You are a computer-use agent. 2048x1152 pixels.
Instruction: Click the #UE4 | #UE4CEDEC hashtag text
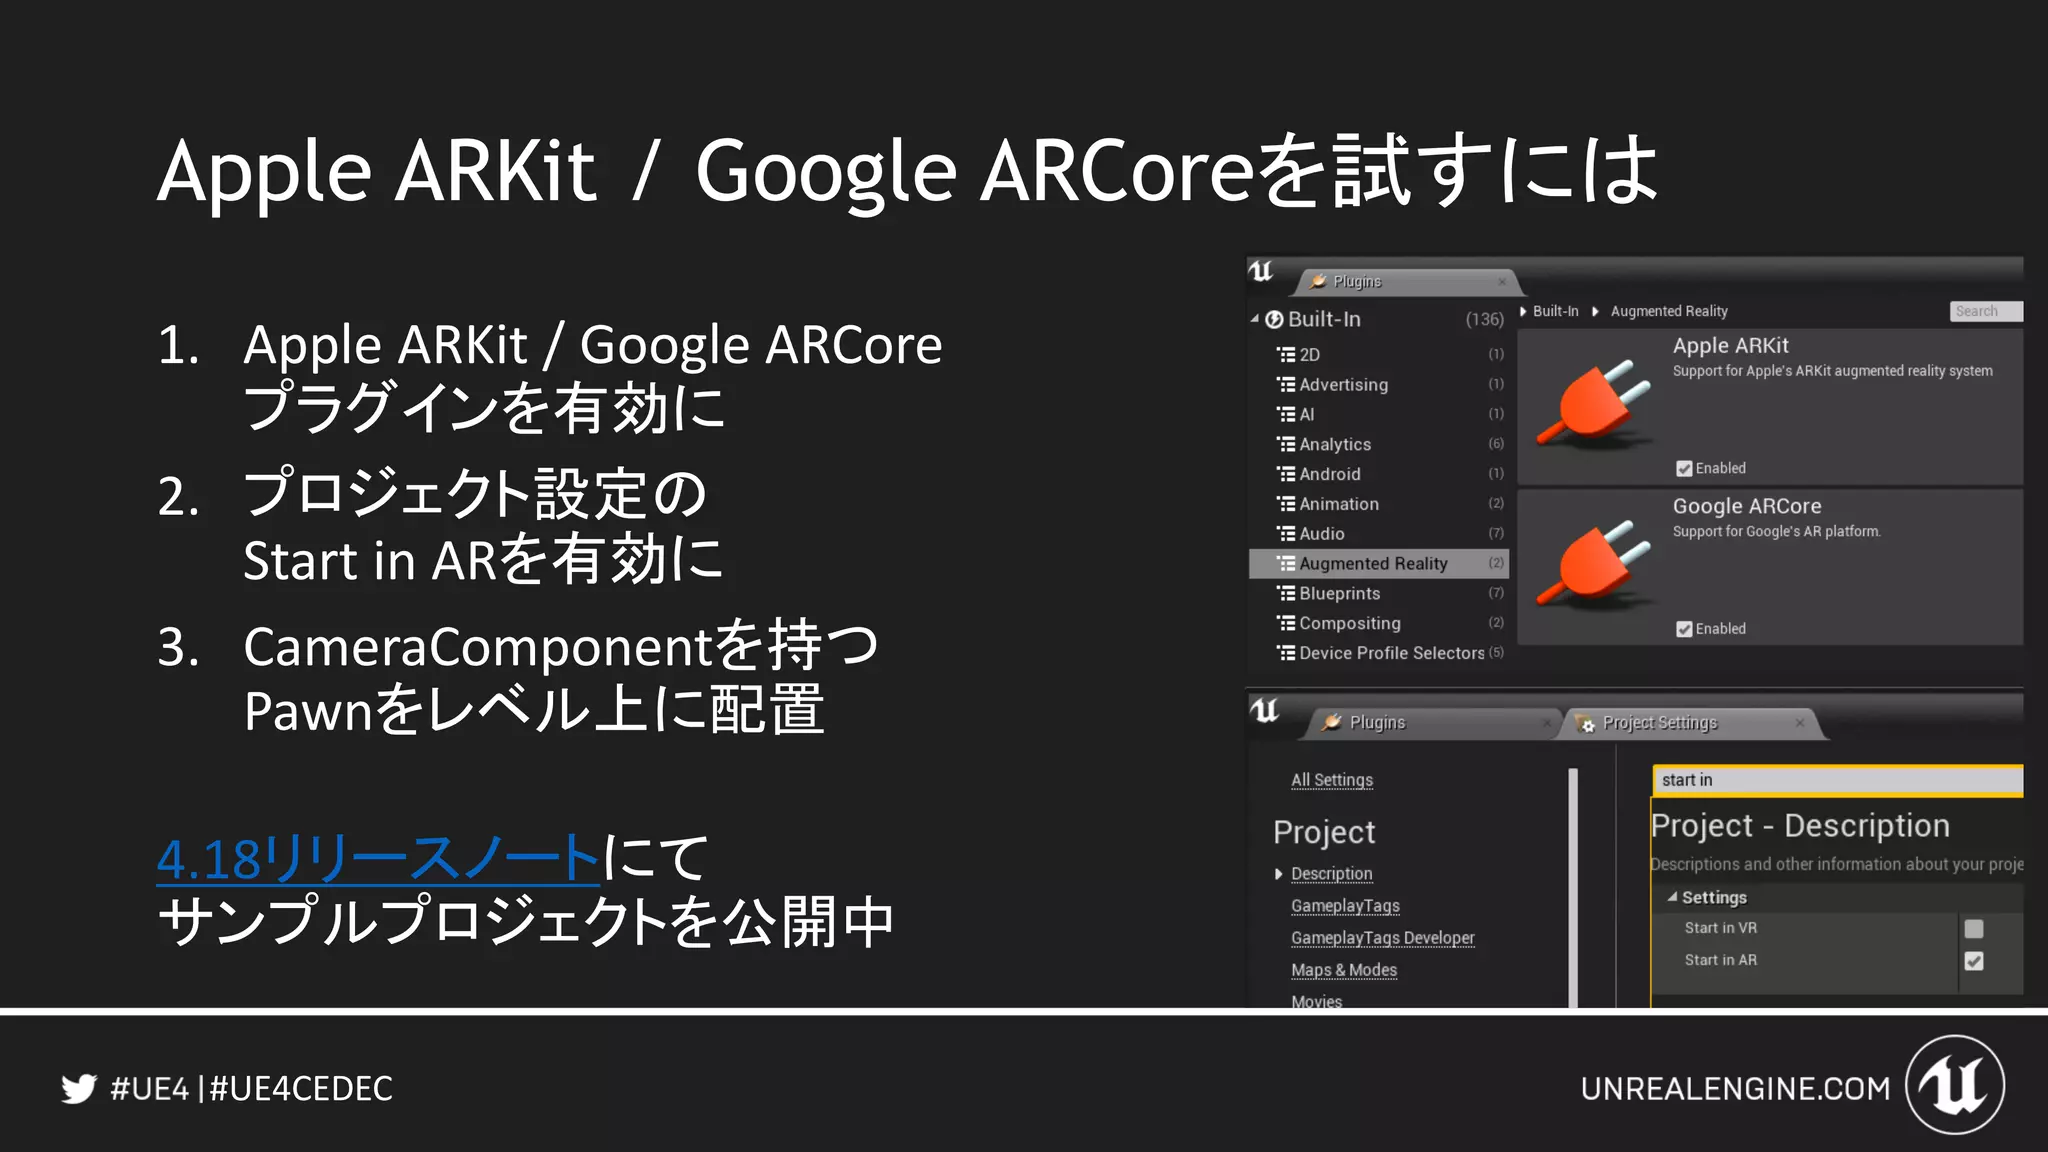(x=251, y=1088)
